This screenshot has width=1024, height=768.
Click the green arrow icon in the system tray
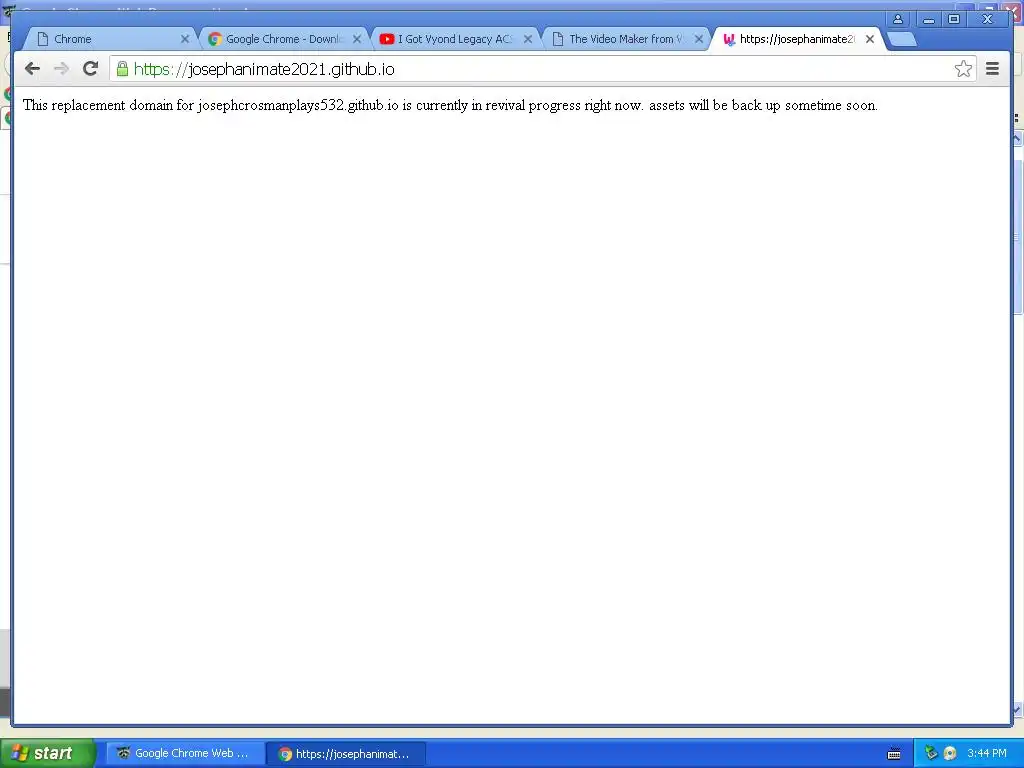tap(931, 753)
